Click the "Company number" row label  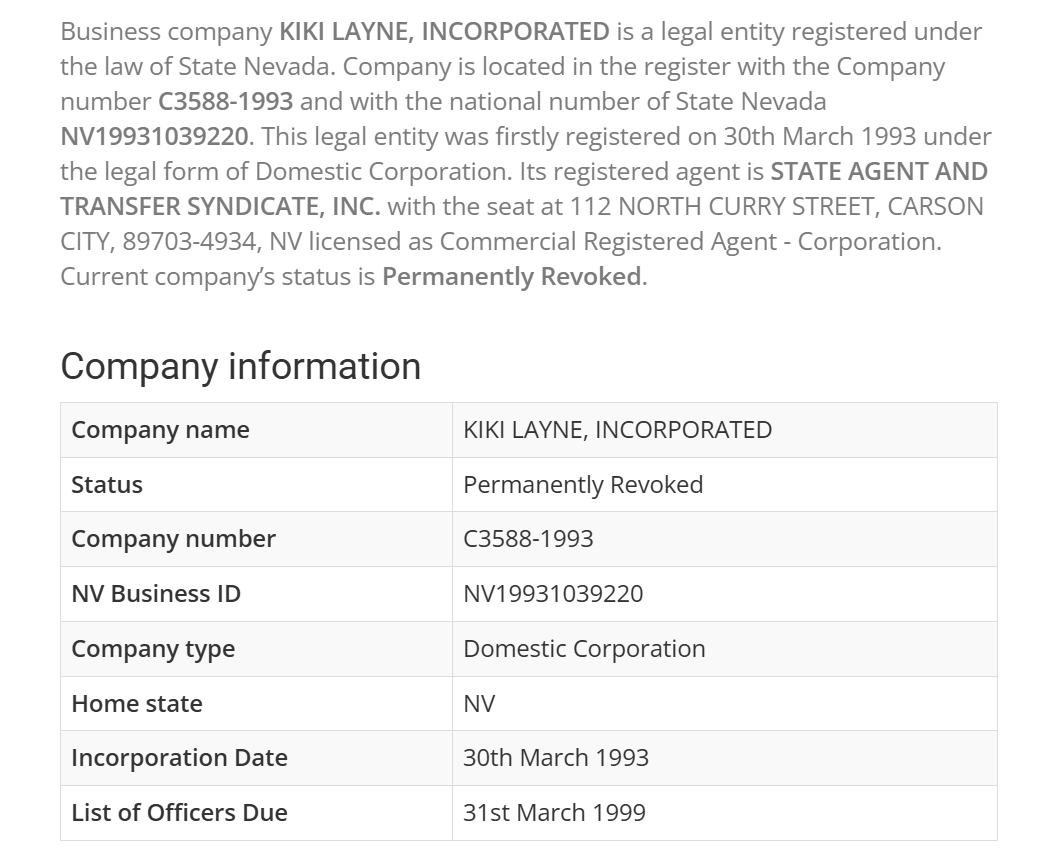tap(173, 539)
